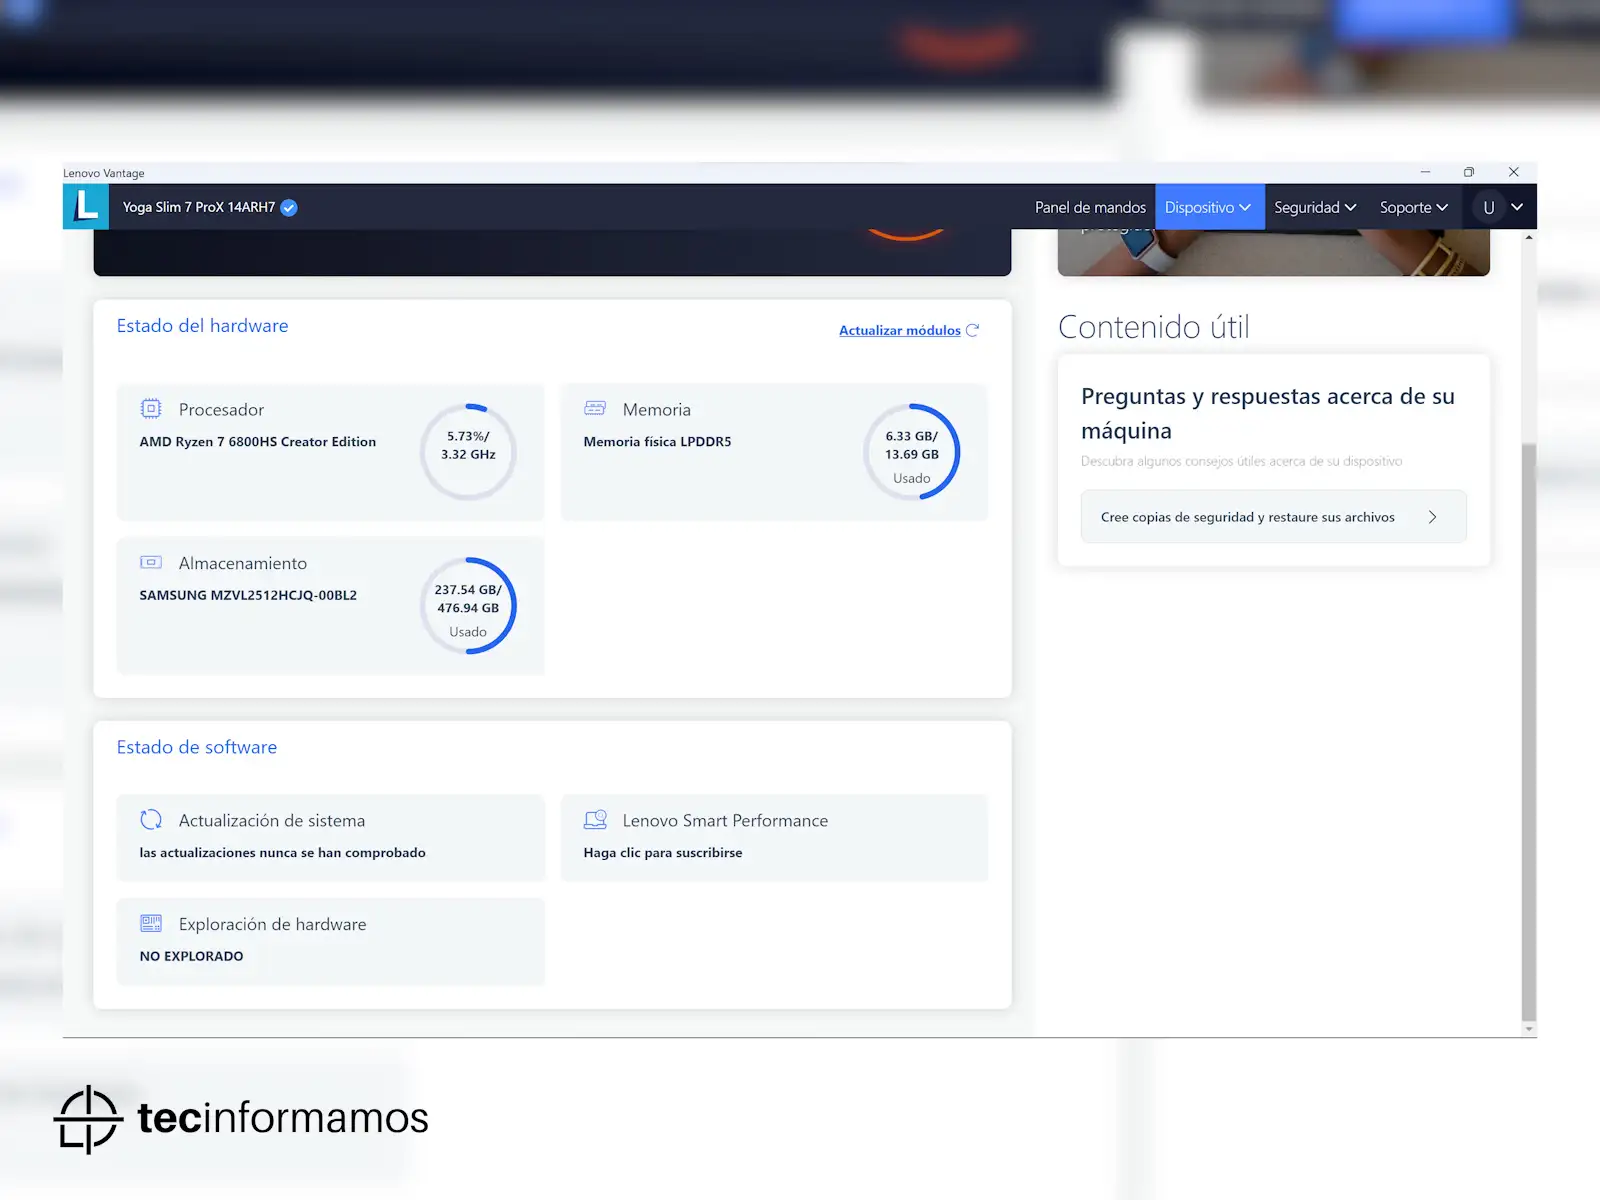Click the Actualizar módulos link
The height and width of the screenshot is (1200, 1600).
899,330
